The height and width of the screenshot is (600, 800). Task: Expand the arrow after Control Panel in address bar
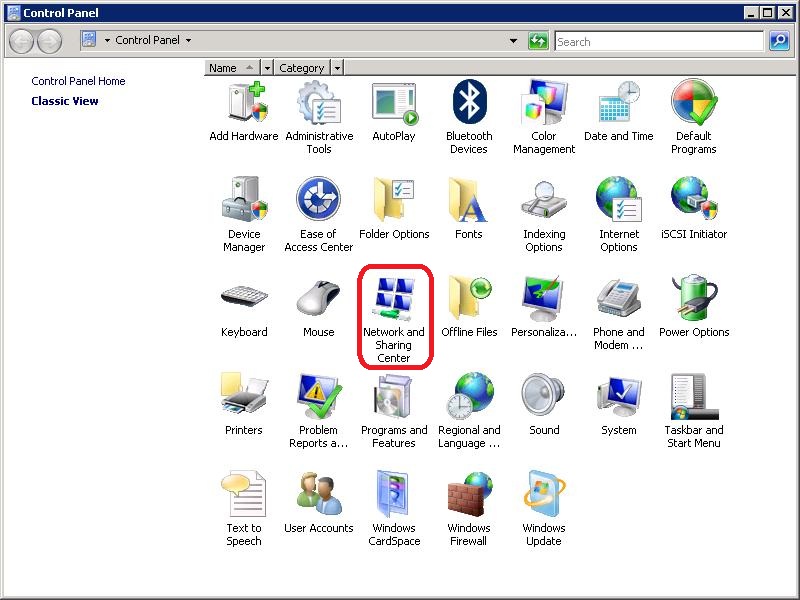[x=188, y=40]
